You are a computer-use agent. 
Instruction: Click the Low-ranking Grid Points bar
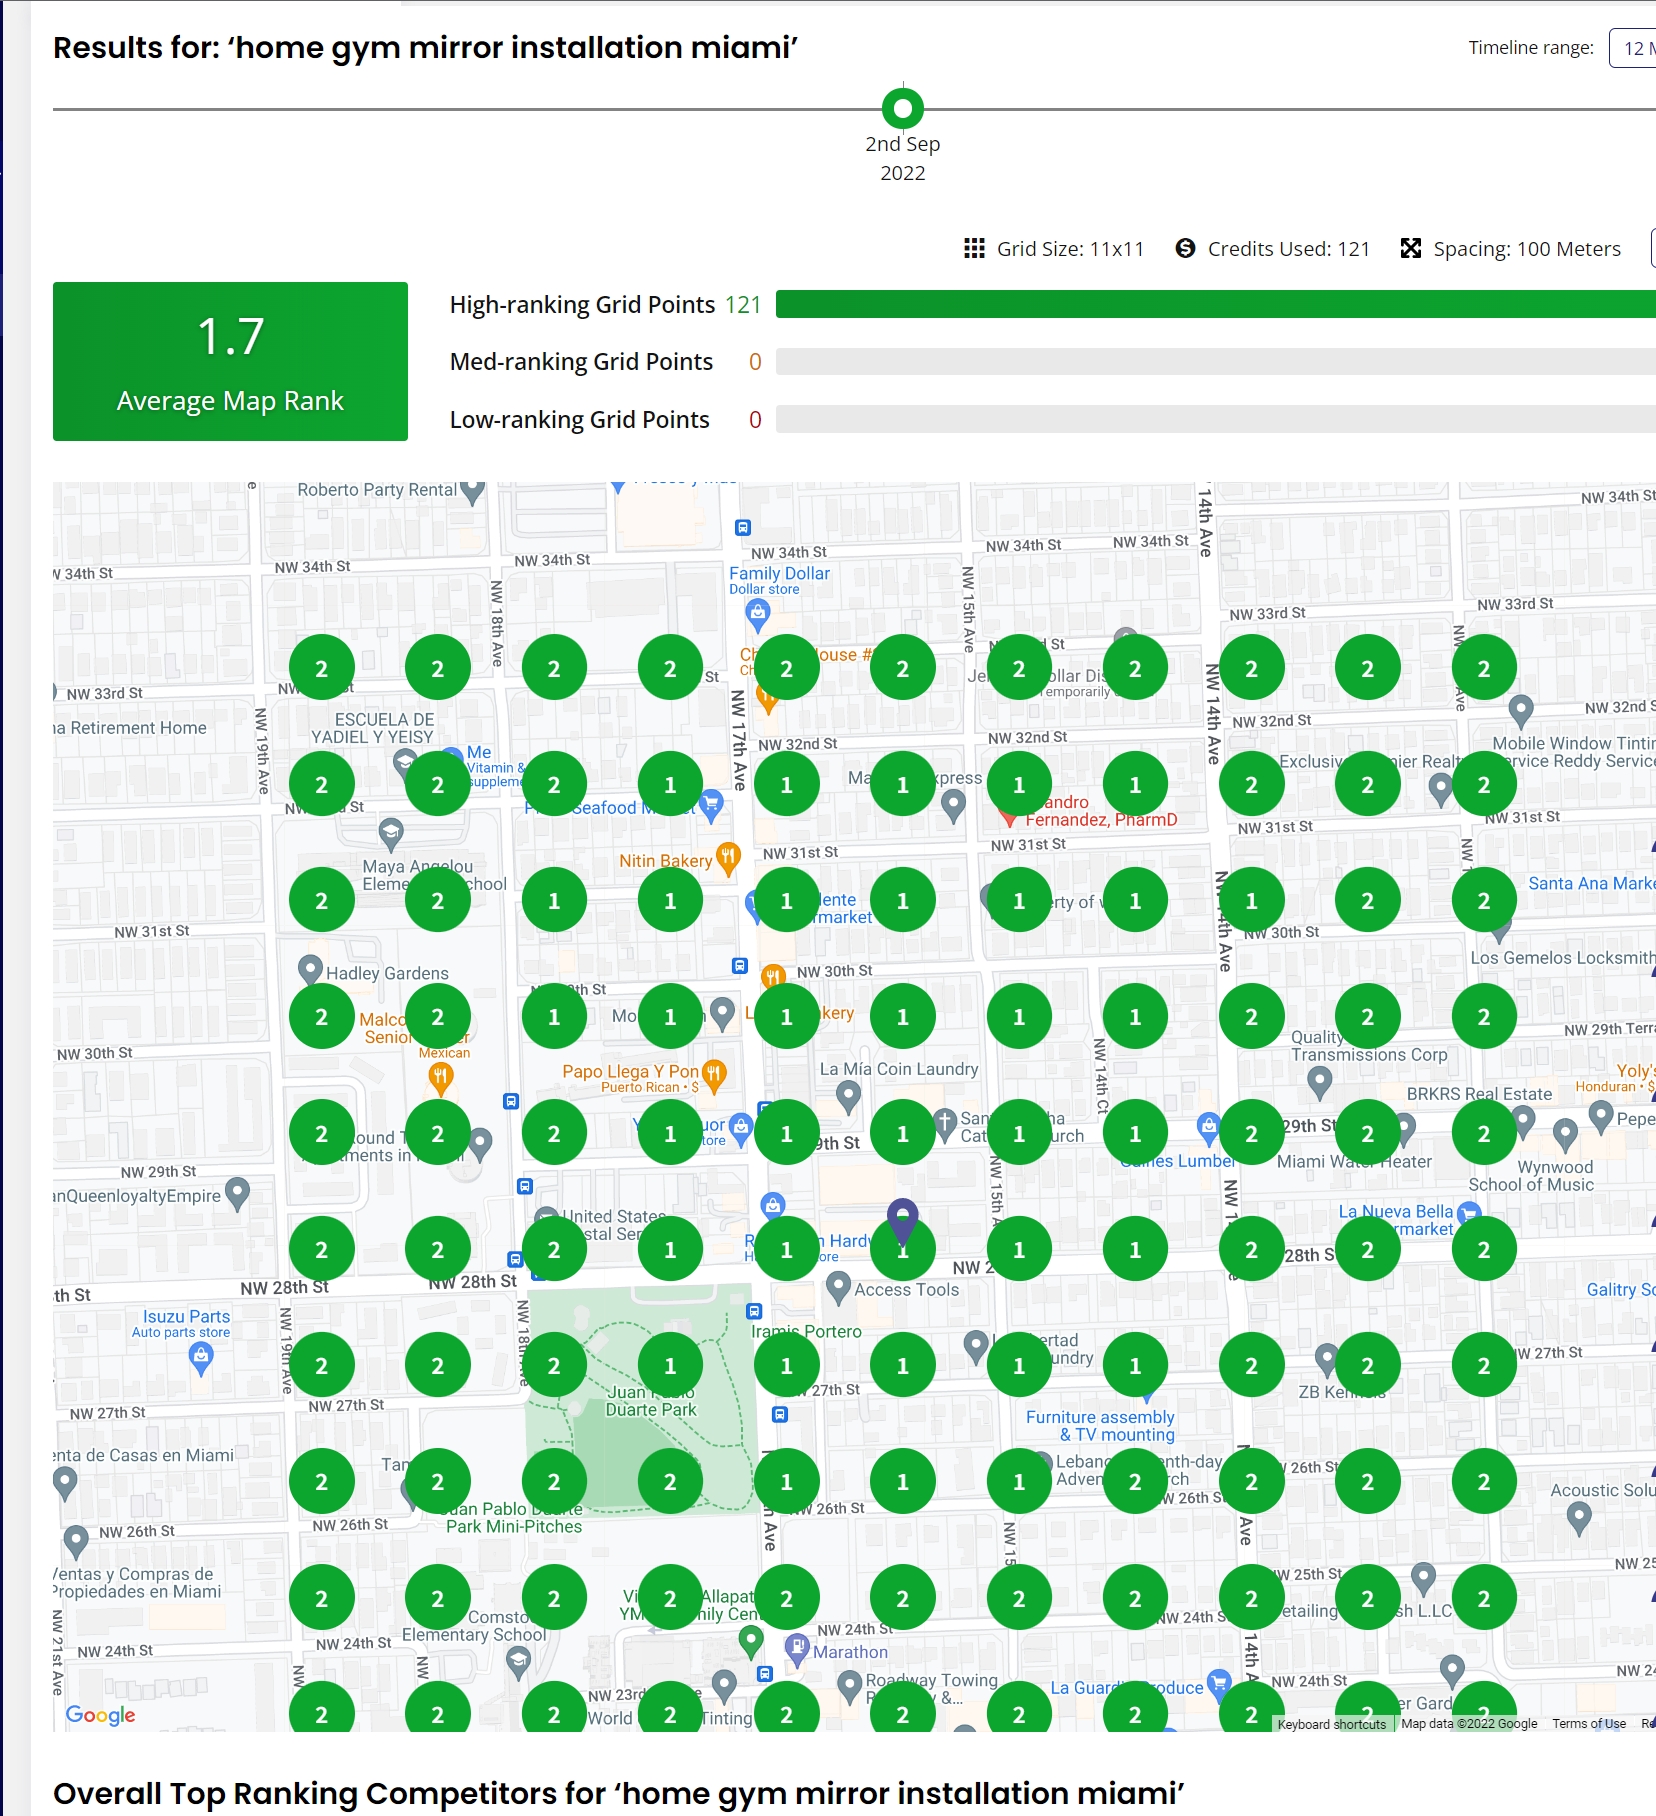pyautogui.click(x=1216, y=419)
